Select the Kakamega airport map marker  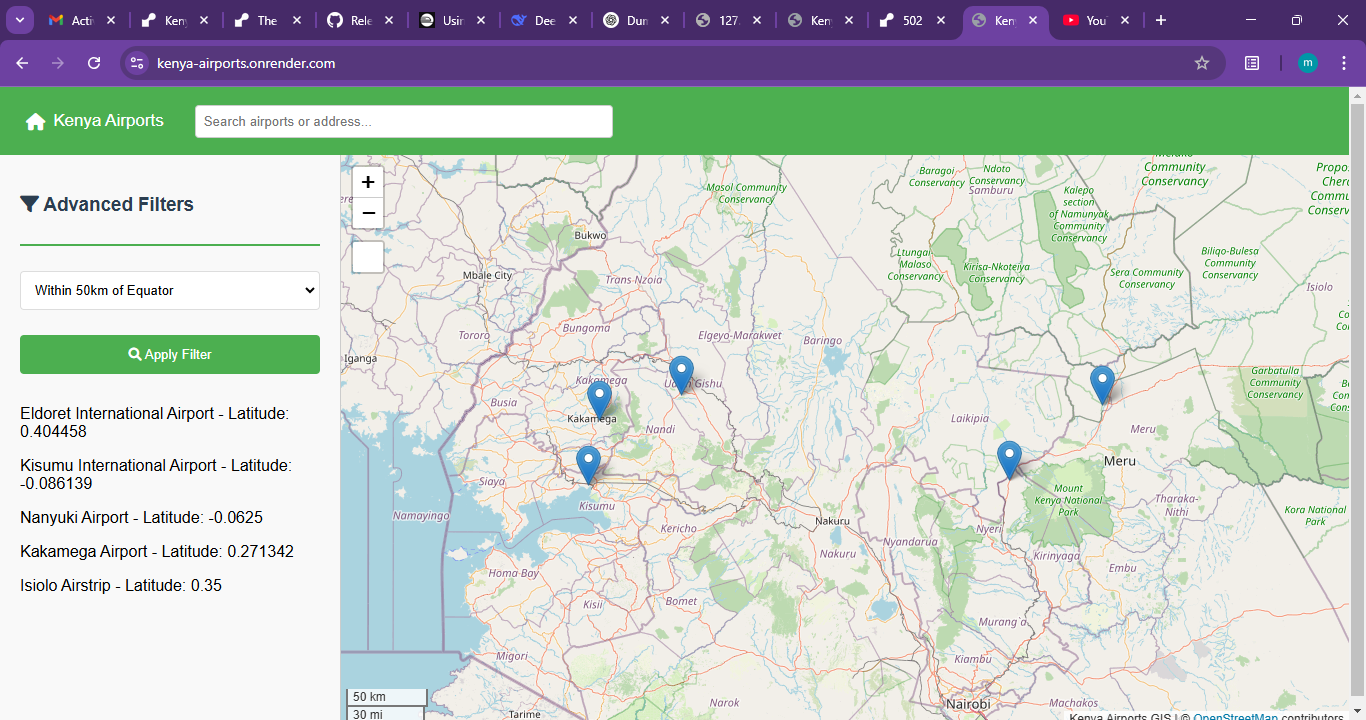click(x=599, y=400)
